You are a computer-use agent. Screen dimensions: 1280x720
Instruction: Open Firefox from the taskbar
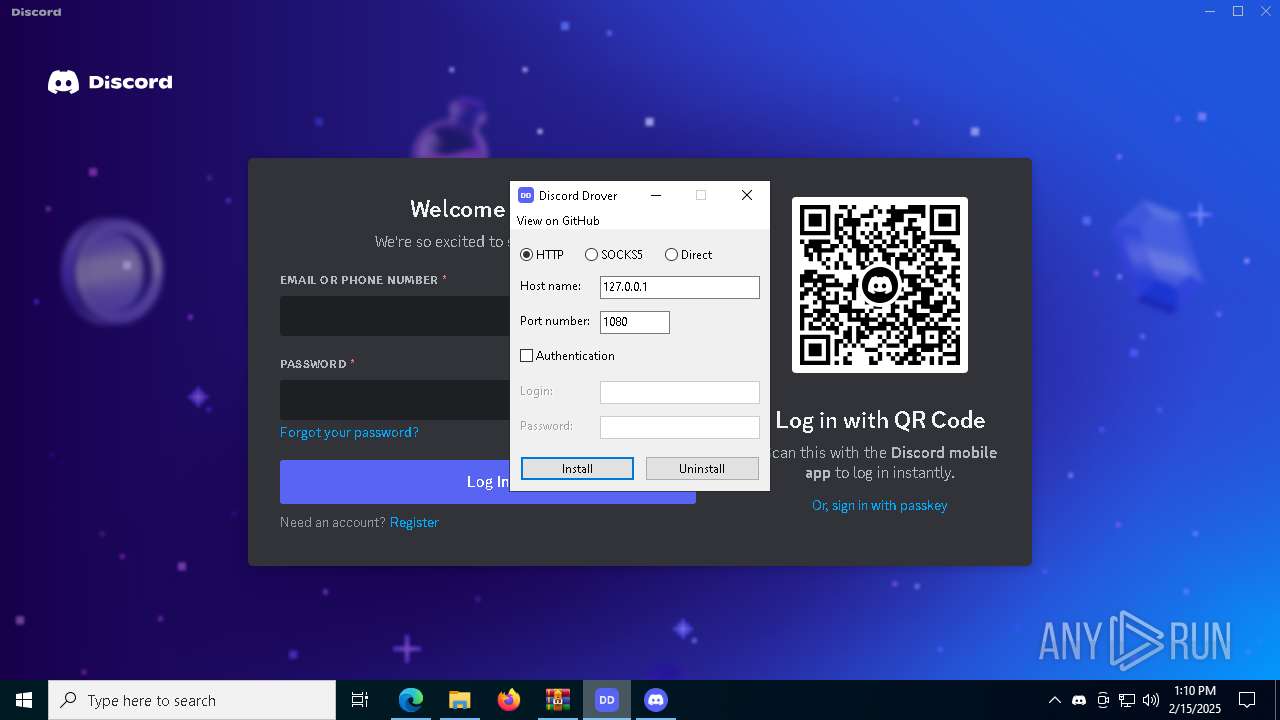point(509,700)
